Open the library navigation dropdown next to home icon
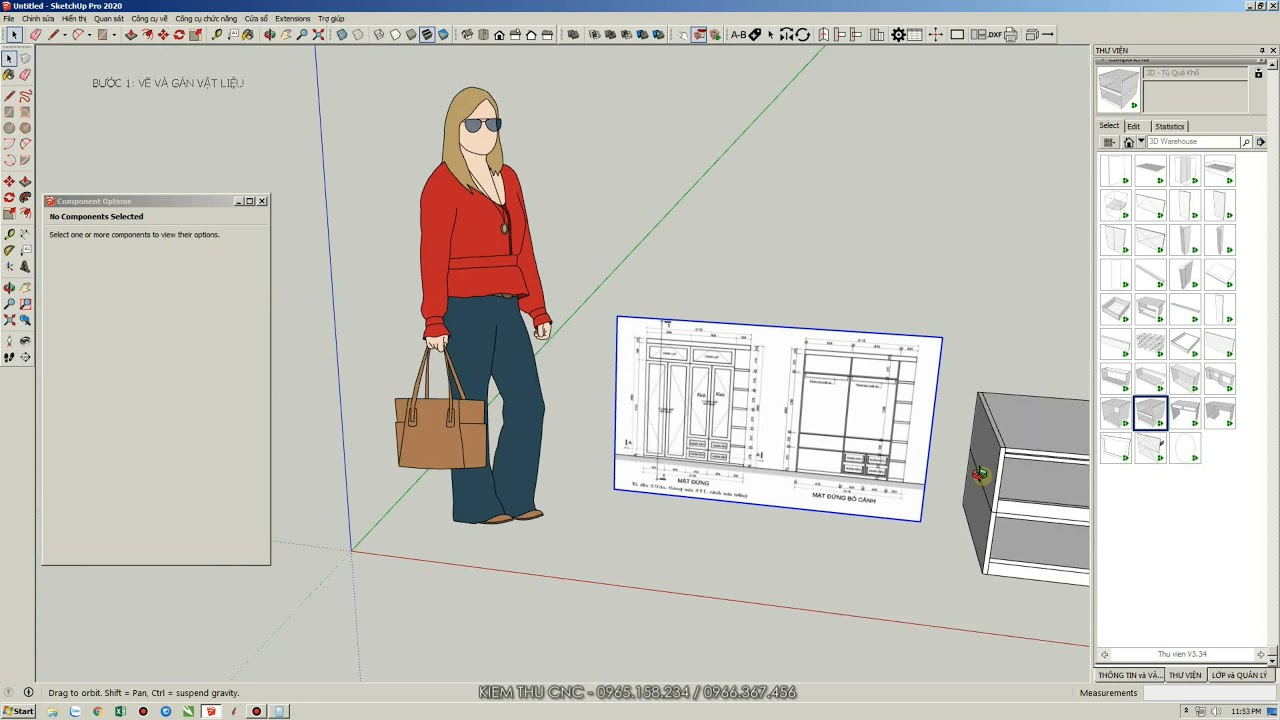Image resolution: width=1280 pixels, height=720 pixels. point(1141,142)
